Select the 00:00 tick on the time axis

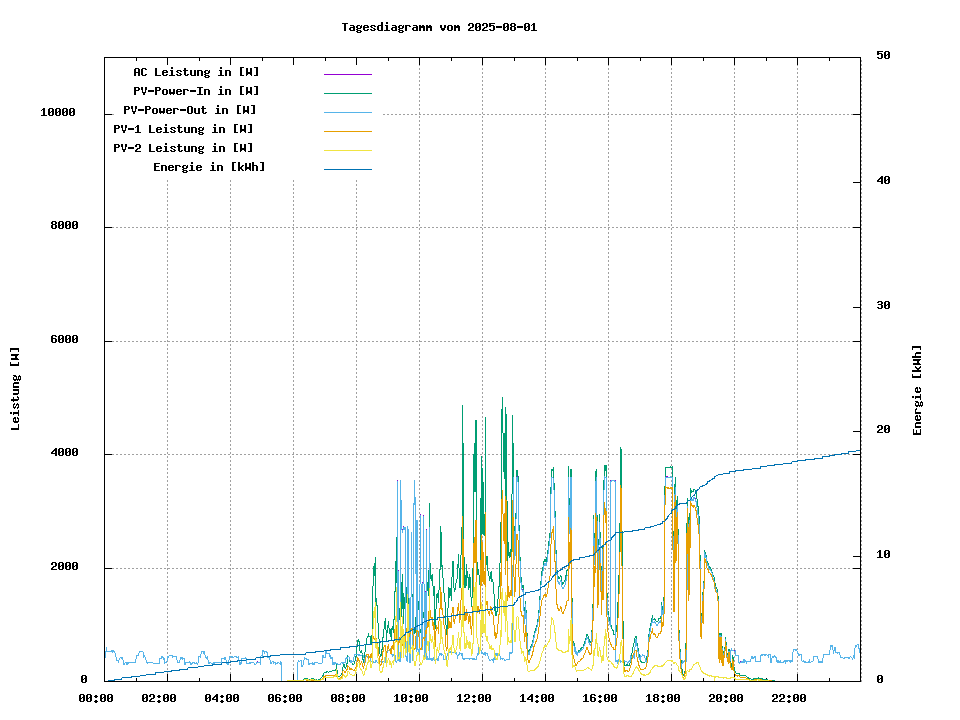pyautogui.click(x=95, y=698)
